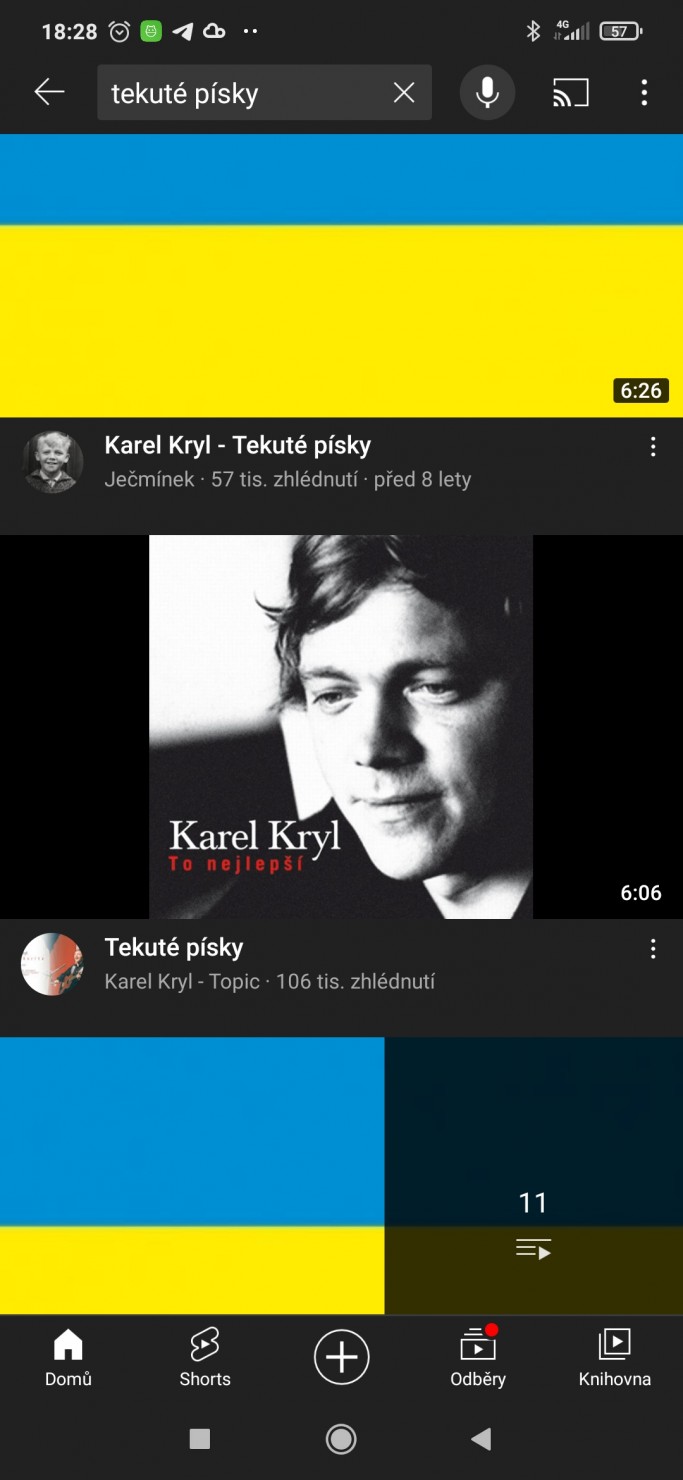This screenshot has height=1480, width=683.
Task: Open Ječmínek channel avatar
Action: point(52,462)
